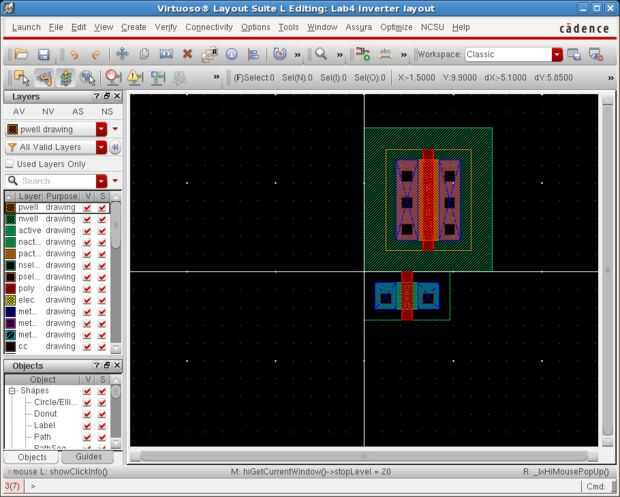This screenshot has height=497, width=620.
Task: Toggle selectability checkbox for Label objects
Action: click(x=102, y=426)
